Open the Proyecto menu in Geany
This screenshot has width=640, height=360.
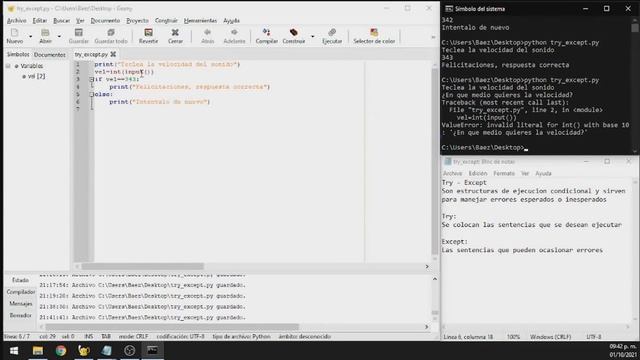pos(137,20)
